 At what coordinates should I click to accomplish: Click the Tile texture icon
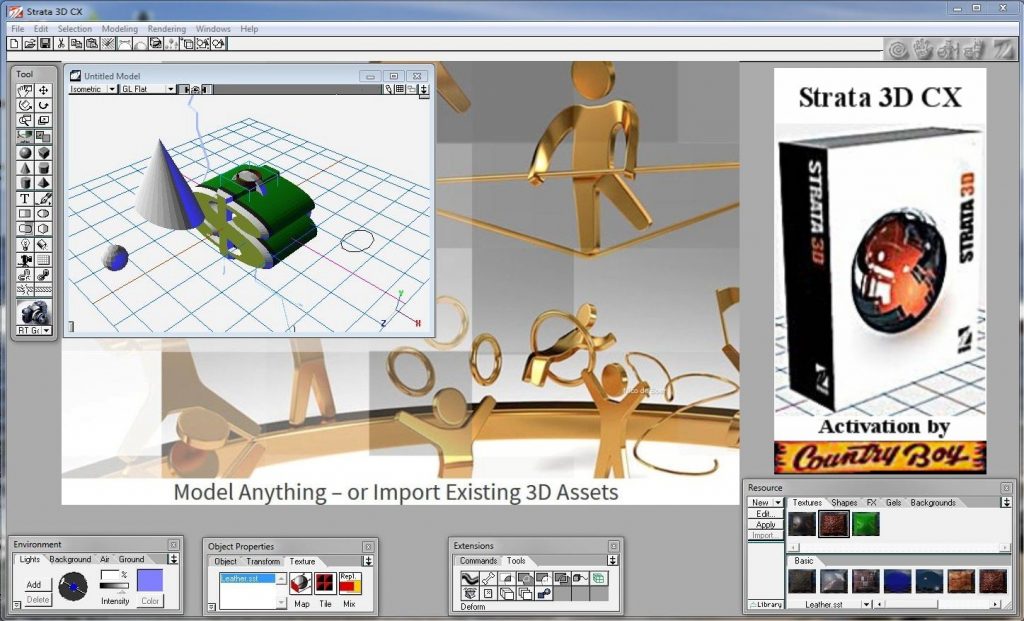click(x=325, y=582)
